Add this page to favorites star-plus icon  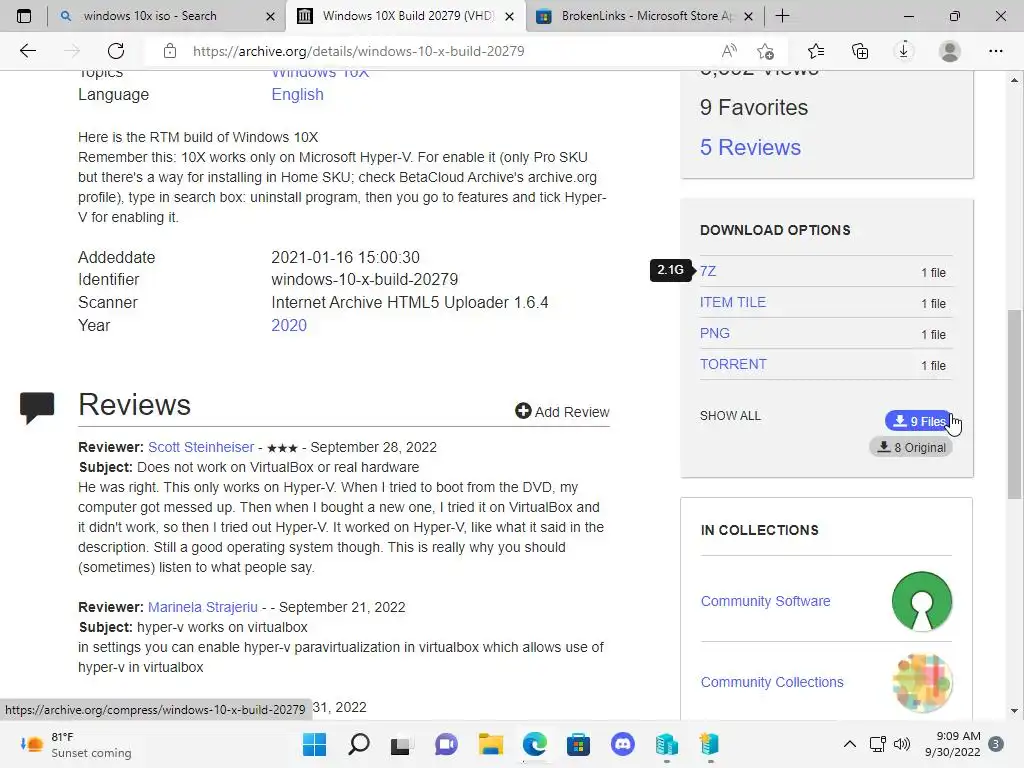(765, 51)
